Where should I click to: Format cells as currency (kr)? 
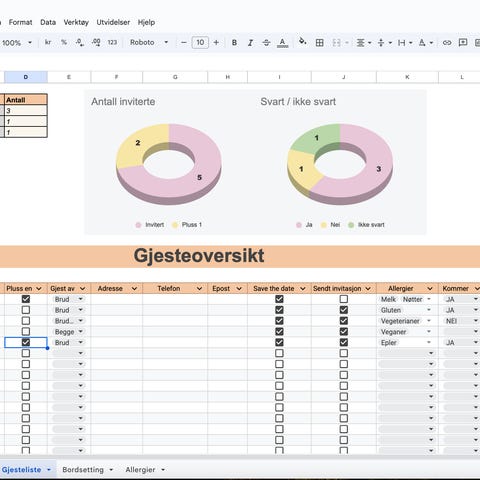tap(48, 42)
